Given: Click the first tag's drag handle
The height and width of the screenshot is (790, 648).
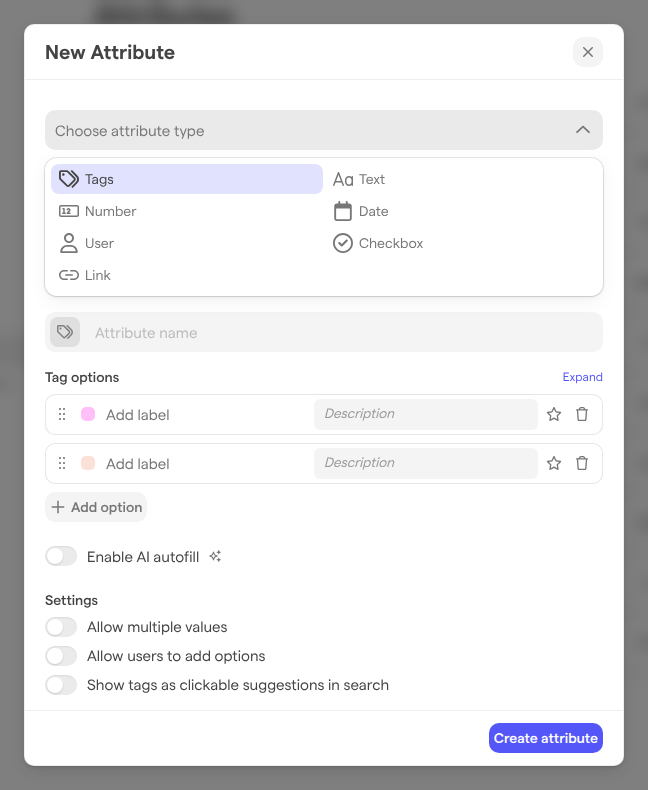Looking at the screenshot, I should coord(62,414).
